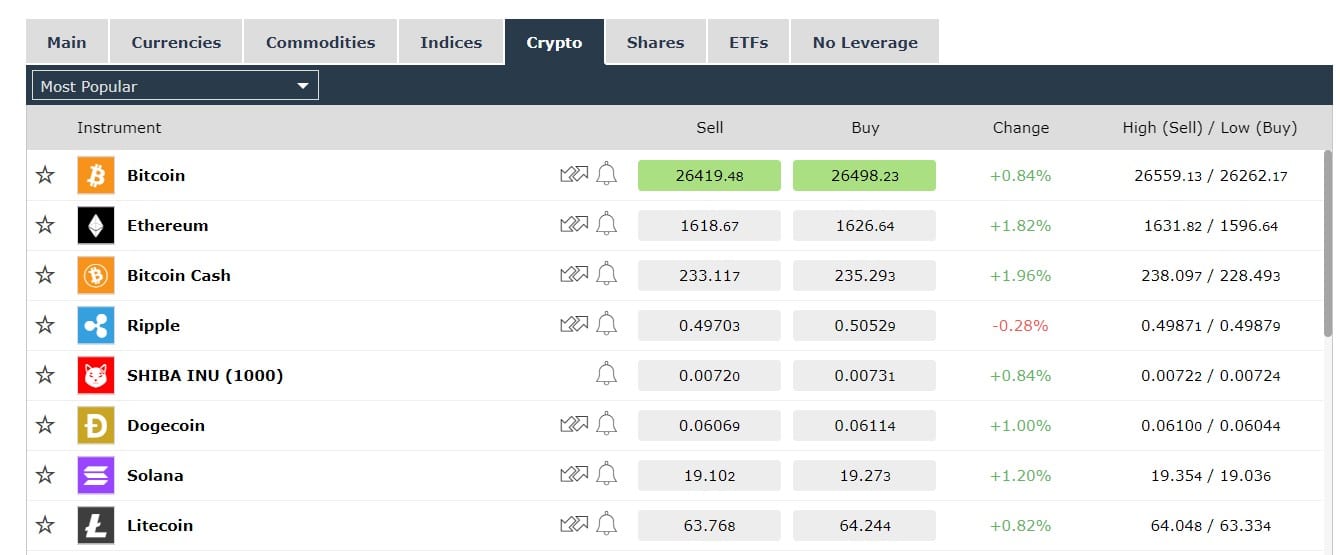Set price alert bell for Litecoin
The width and height of the screenshot is (1340, 555).
(606, 525)
